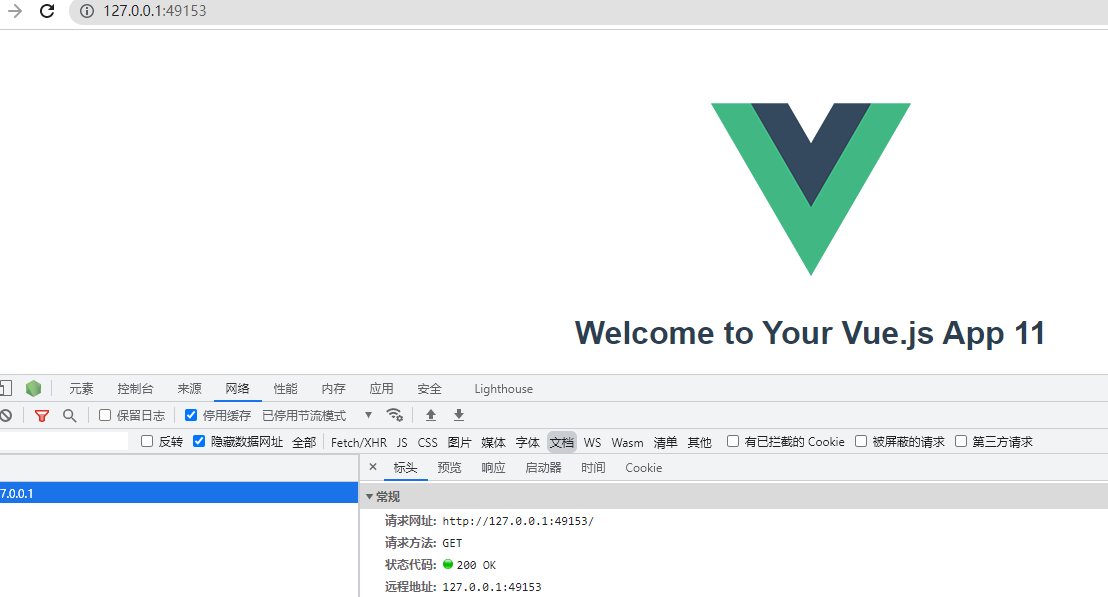Screen dimensions: 1108x597
Task: Toggle the red filter funnel icon
Action: point(42,415)
